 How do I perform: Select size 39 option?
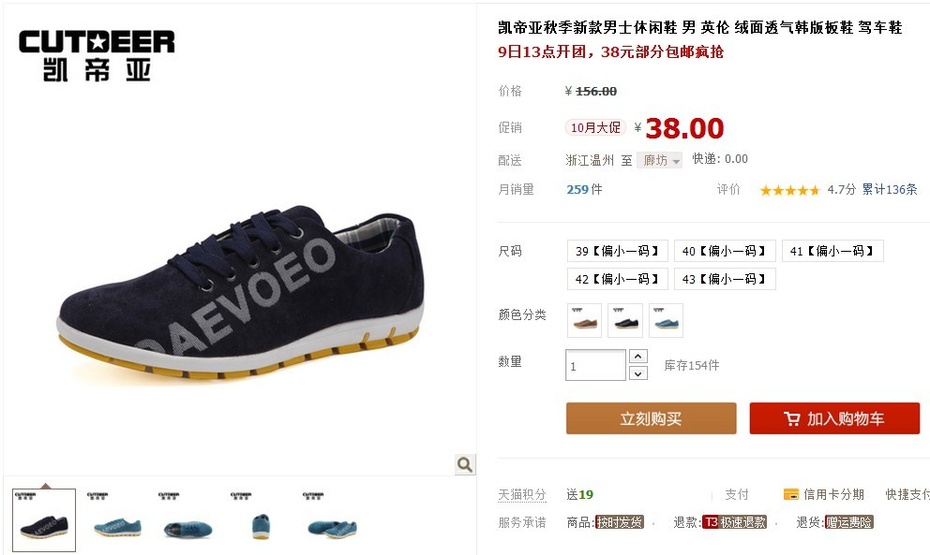point(617,251)
